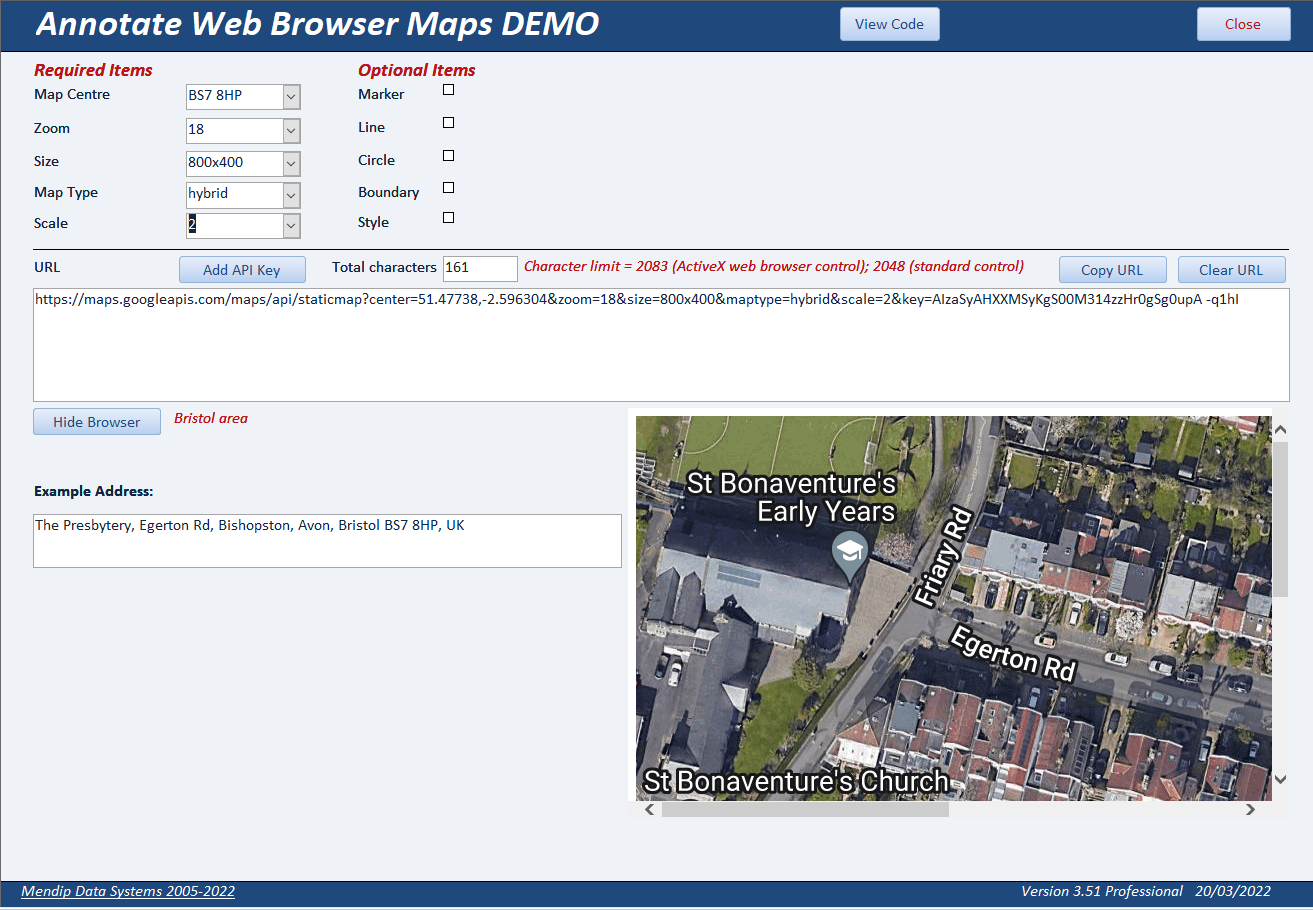This screenshot has height=910, width=1313.
Task: Open the Scale dropdown arrow
Action: coord(291,226)
